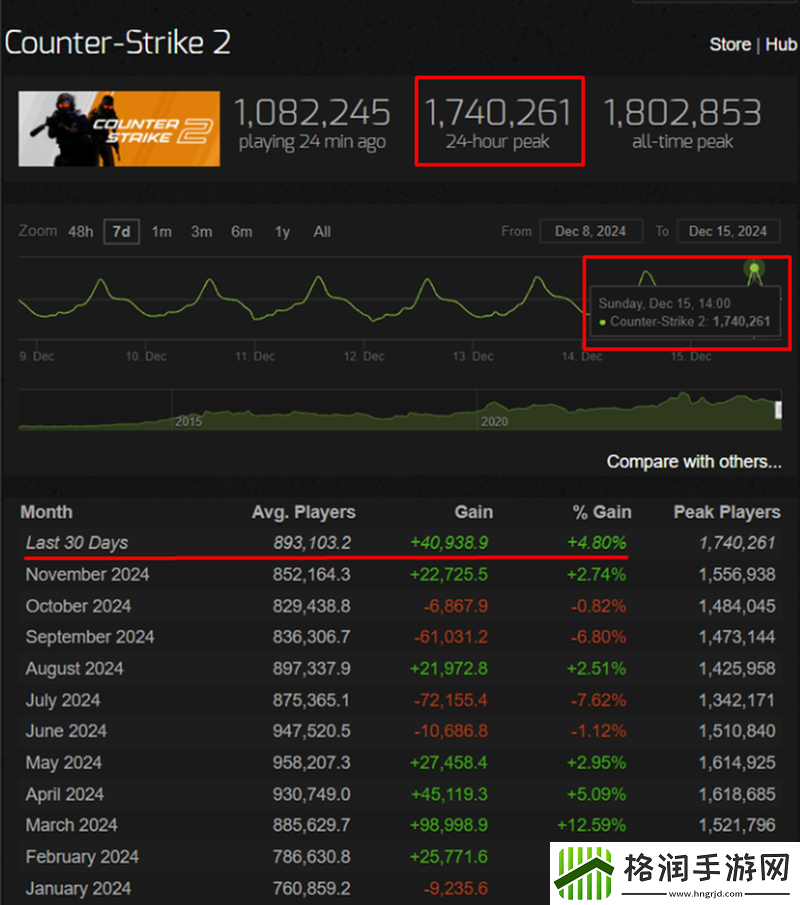Viewport: 800px width, 905px height.
Task: Click the Avg. Players column header
Action: point(303,512)
